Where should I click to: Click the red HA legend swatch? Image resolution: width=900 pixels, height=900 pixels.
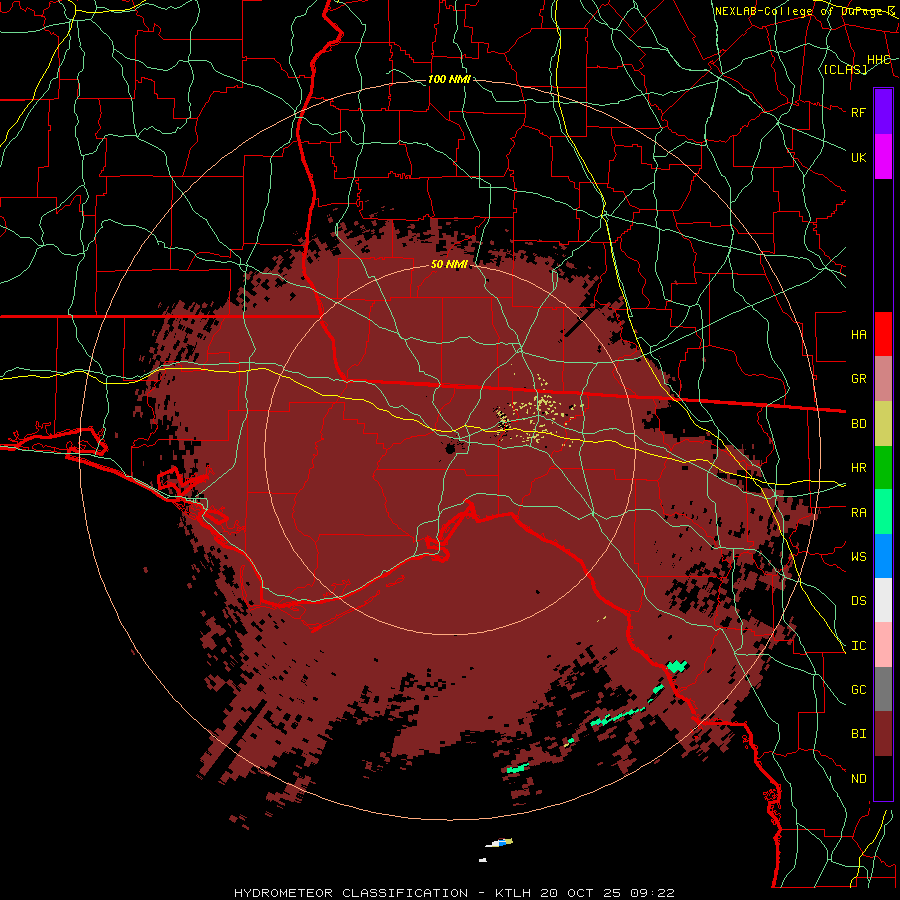(x=883, y=334)
